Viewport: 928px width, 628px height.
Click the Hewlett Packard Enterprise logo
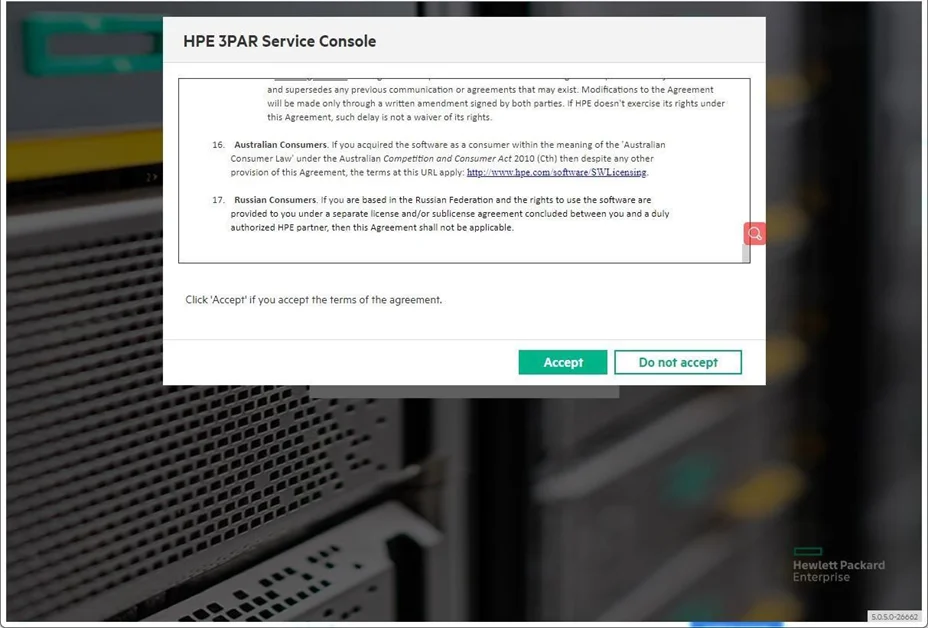tap(839, 565)
